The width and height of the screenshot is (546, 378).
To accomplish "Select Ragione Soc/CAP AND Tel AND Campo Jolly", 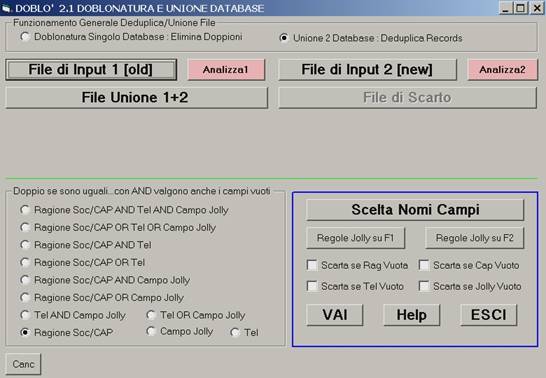I will (25, 210).
